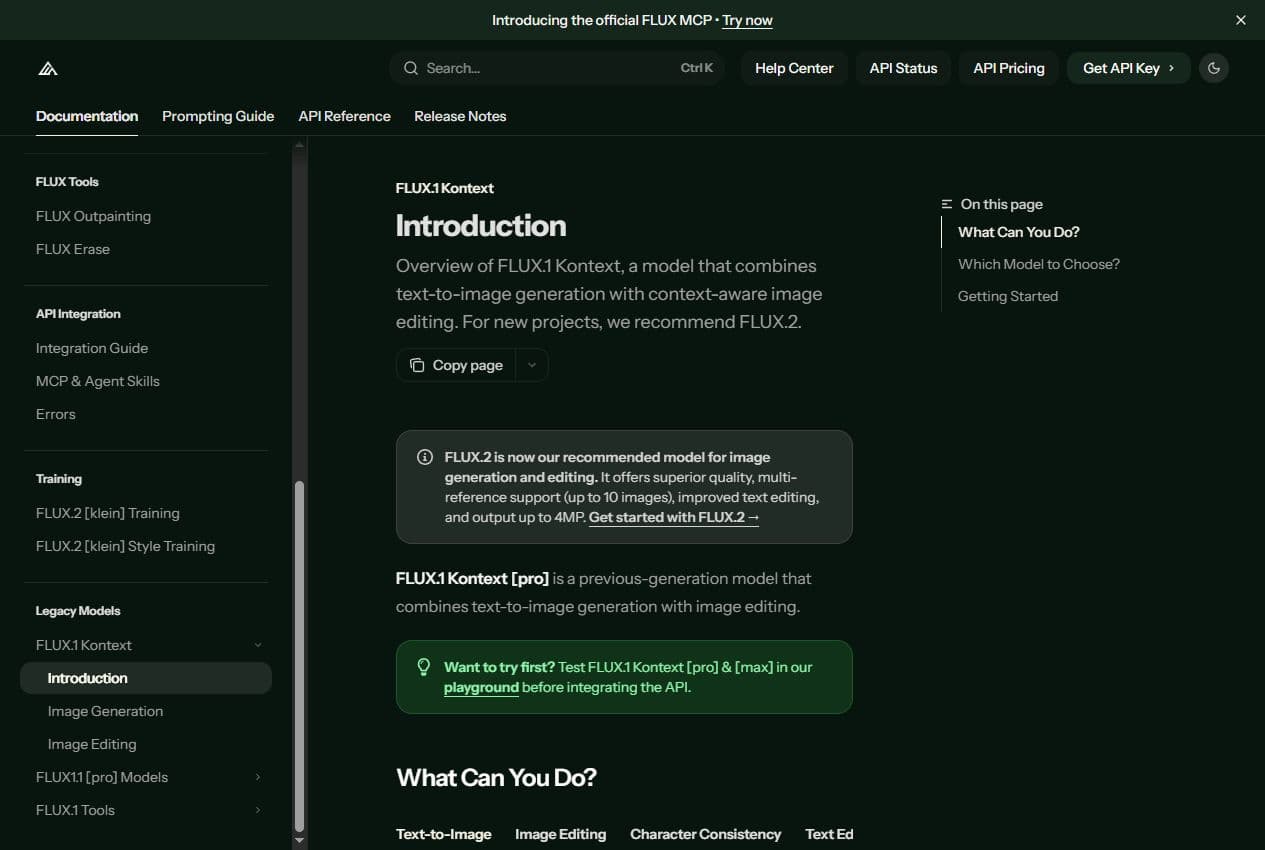Jump to Getting Started section
This screenshot has height=850, width=1265.
[x=1008, y=296]
